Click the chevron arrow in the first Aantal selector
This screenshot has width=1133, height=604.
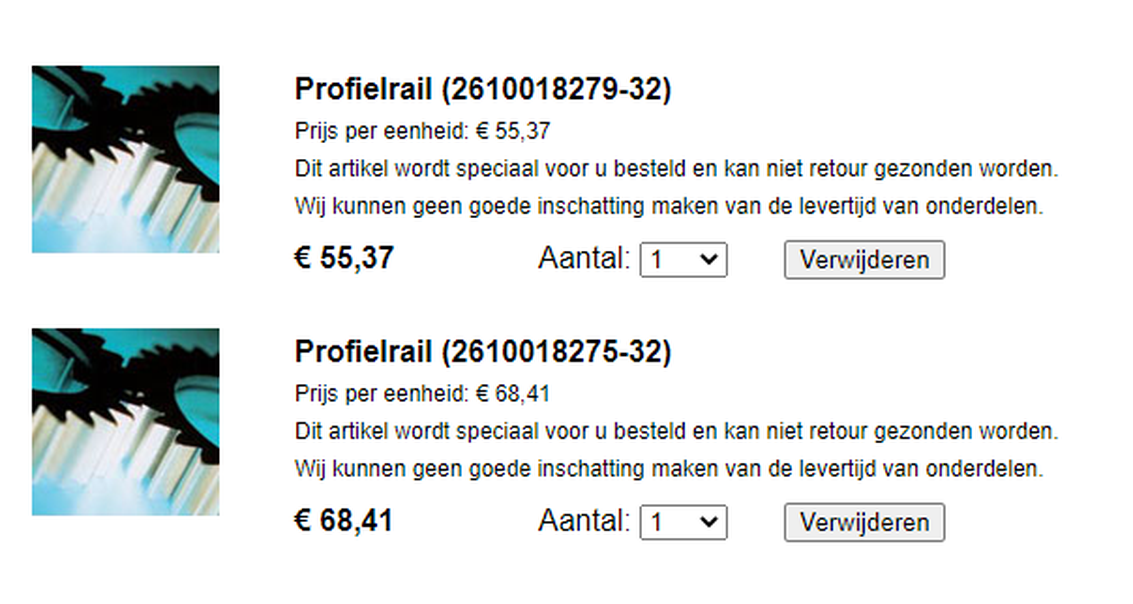(x=709, y=259)
